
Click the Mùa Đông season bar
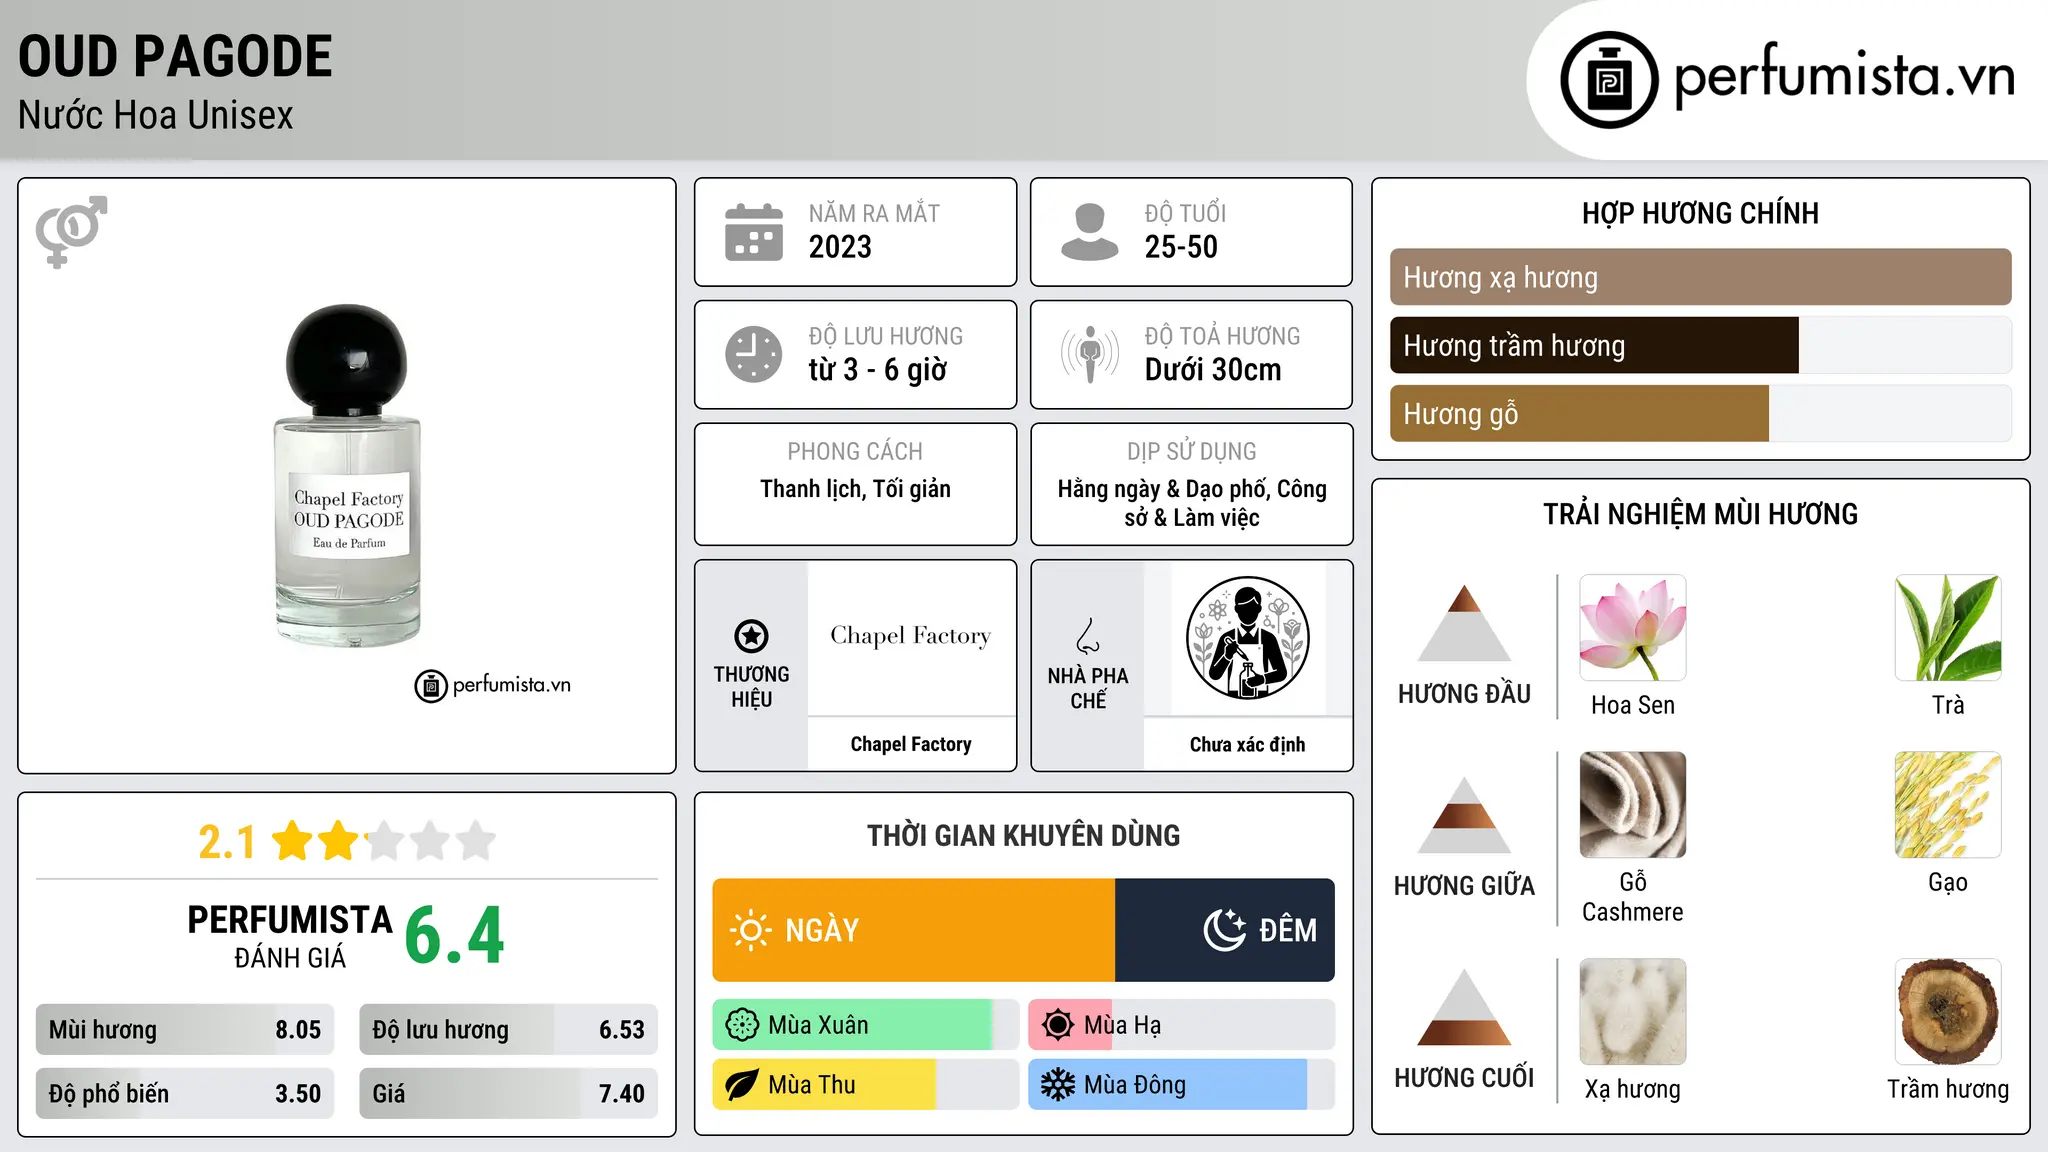[x=1181, y=1085]
